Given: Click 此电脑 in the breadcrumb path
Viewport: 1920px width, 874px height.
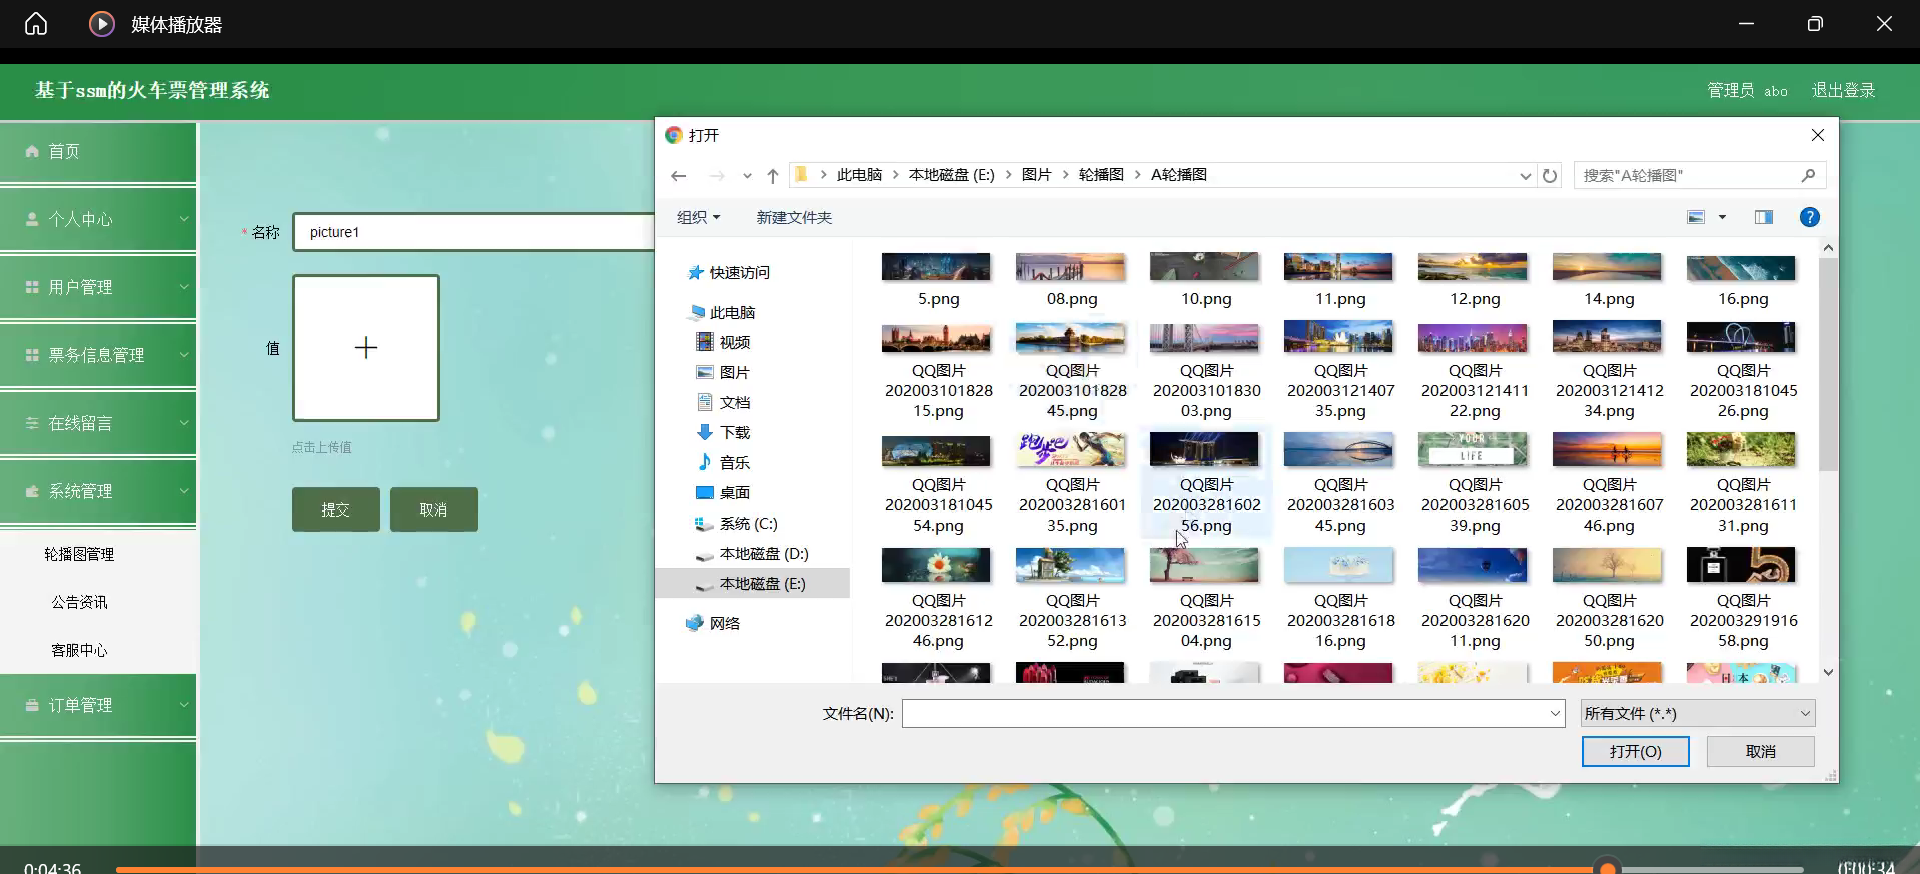Looking at the screenshot, I should coord(859,175).
